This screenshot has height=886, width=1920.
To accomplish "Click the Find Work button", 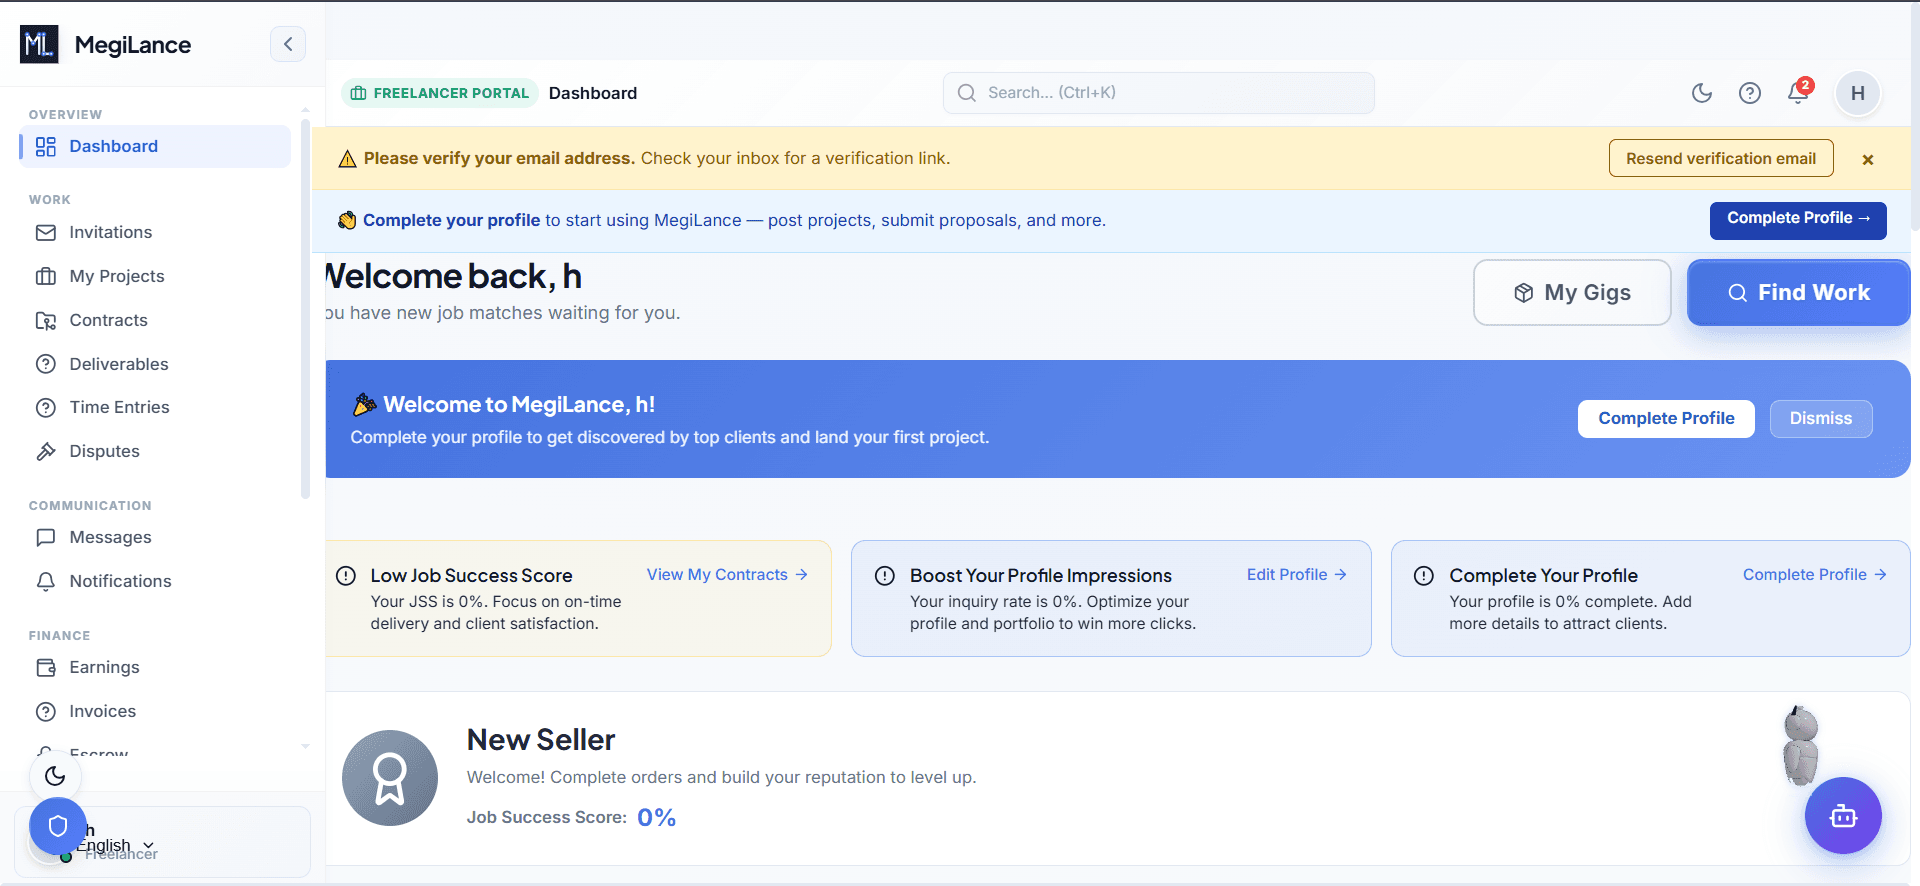I will coord(1799,292).
